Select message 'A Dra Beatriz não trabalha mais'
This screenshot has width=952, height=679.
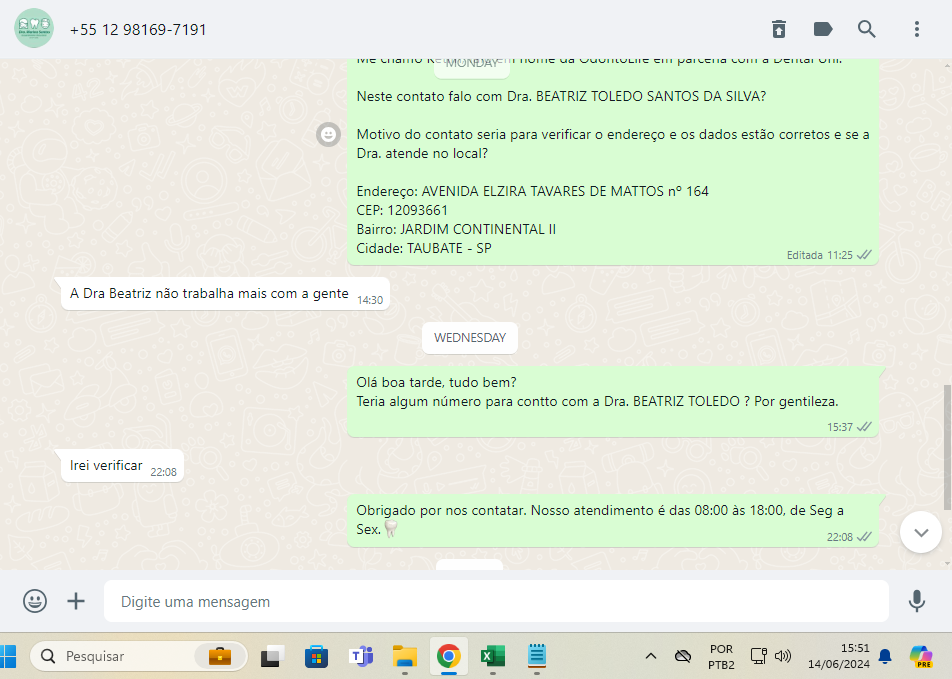(225, 294)
